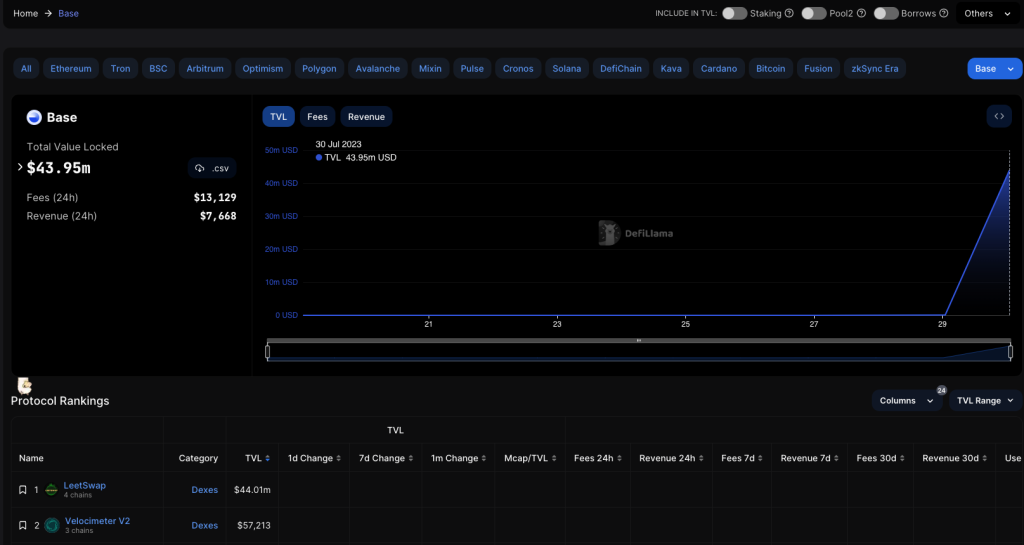Click the chart range top drag bar
The image size is (1024, 545).
coord(639,340)
